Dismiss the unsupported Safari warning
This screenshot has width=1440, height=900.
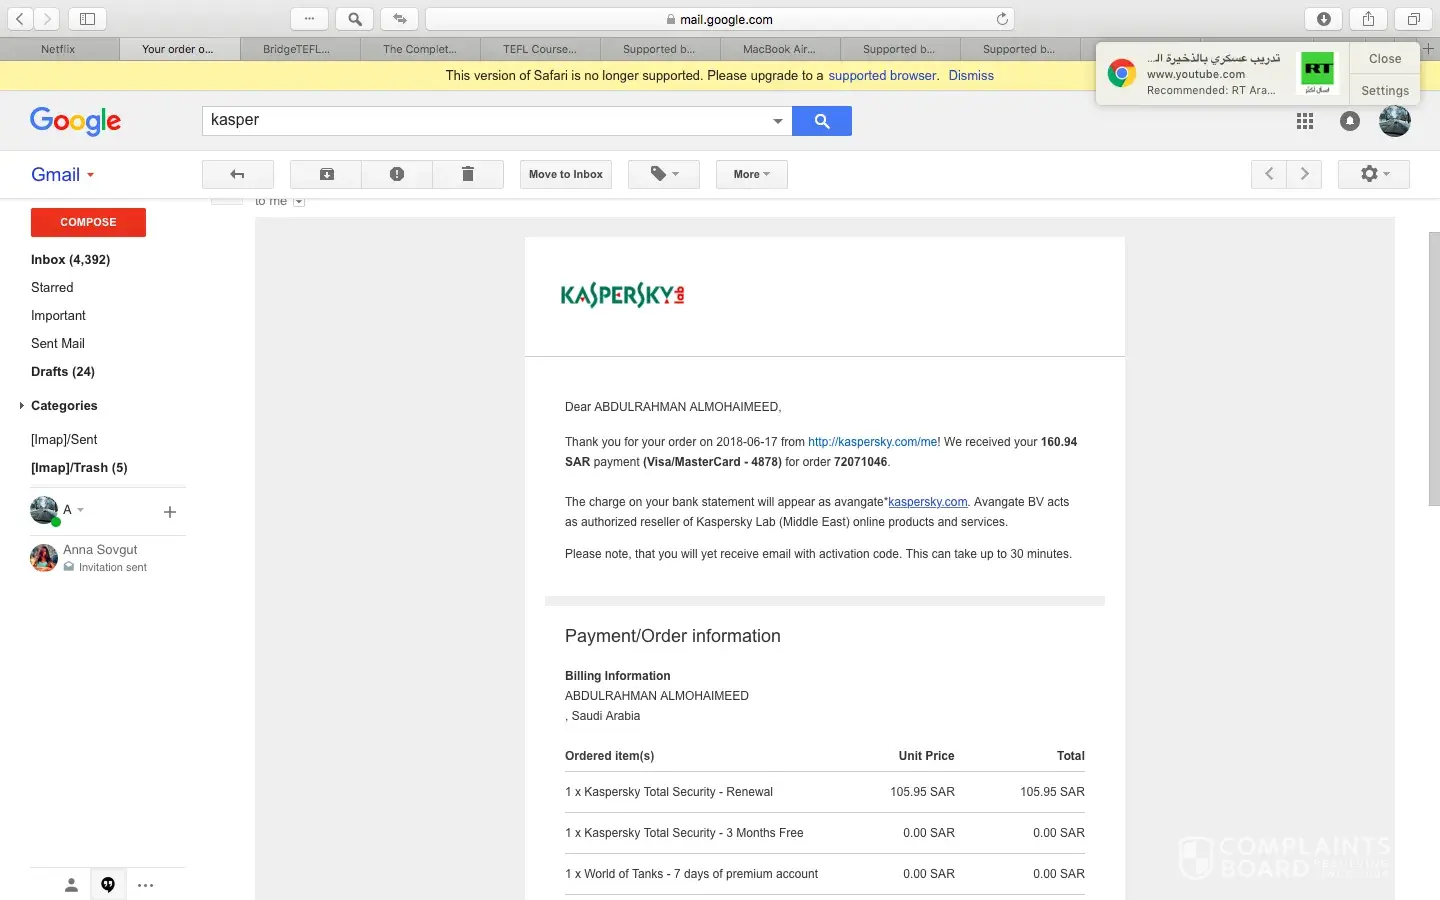(971, 76)
